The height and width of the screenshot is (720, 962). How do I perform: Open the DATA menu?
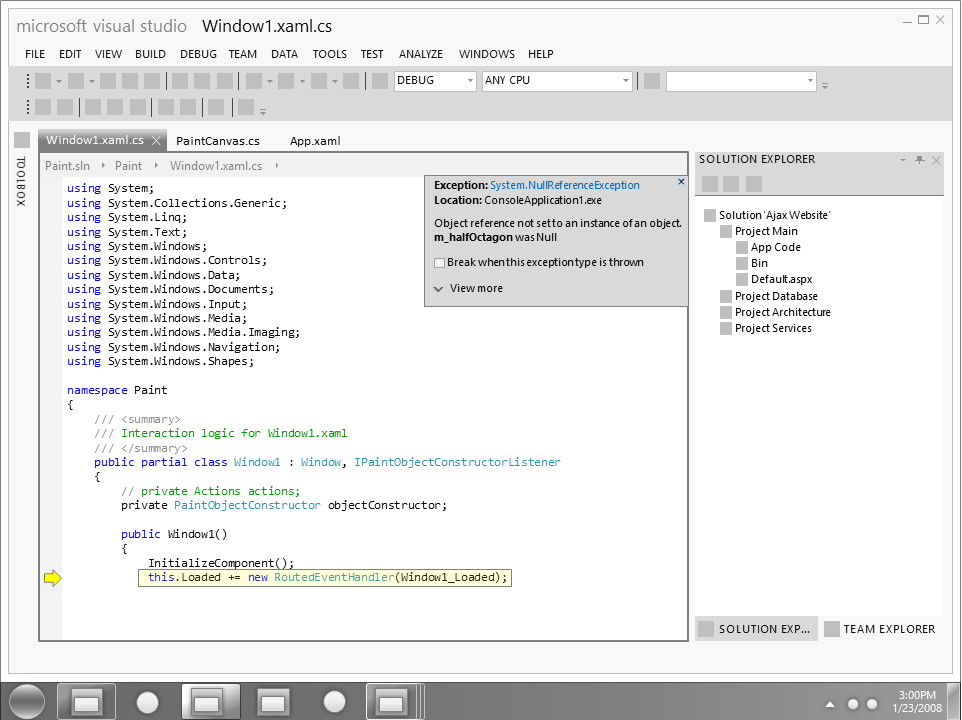tap(285, 54)
